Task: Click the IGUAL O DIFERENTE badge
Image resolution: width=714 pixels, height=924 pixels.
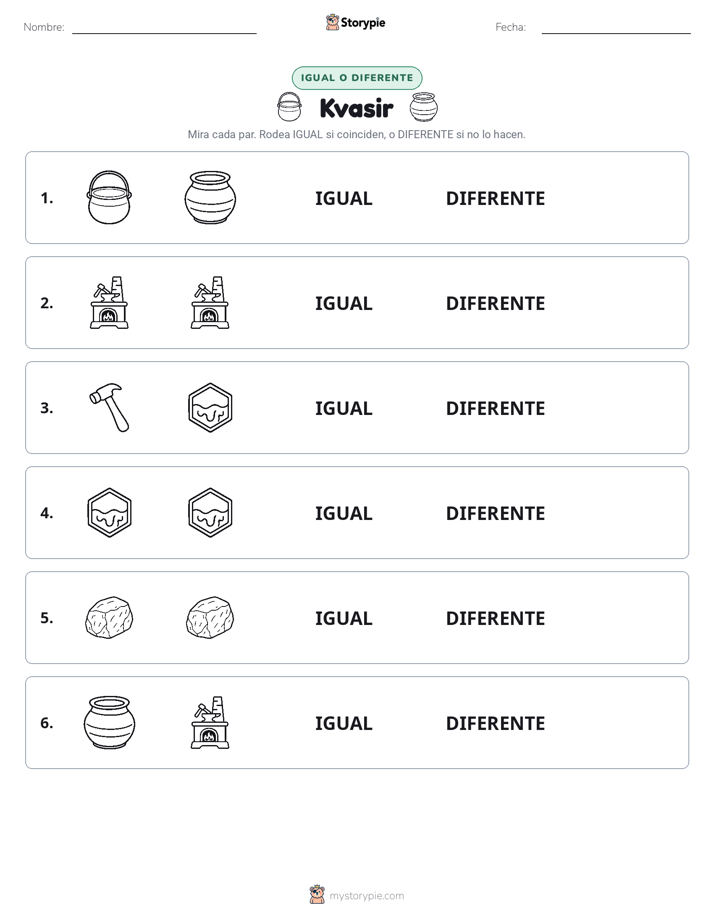Action: click(357, 78)
